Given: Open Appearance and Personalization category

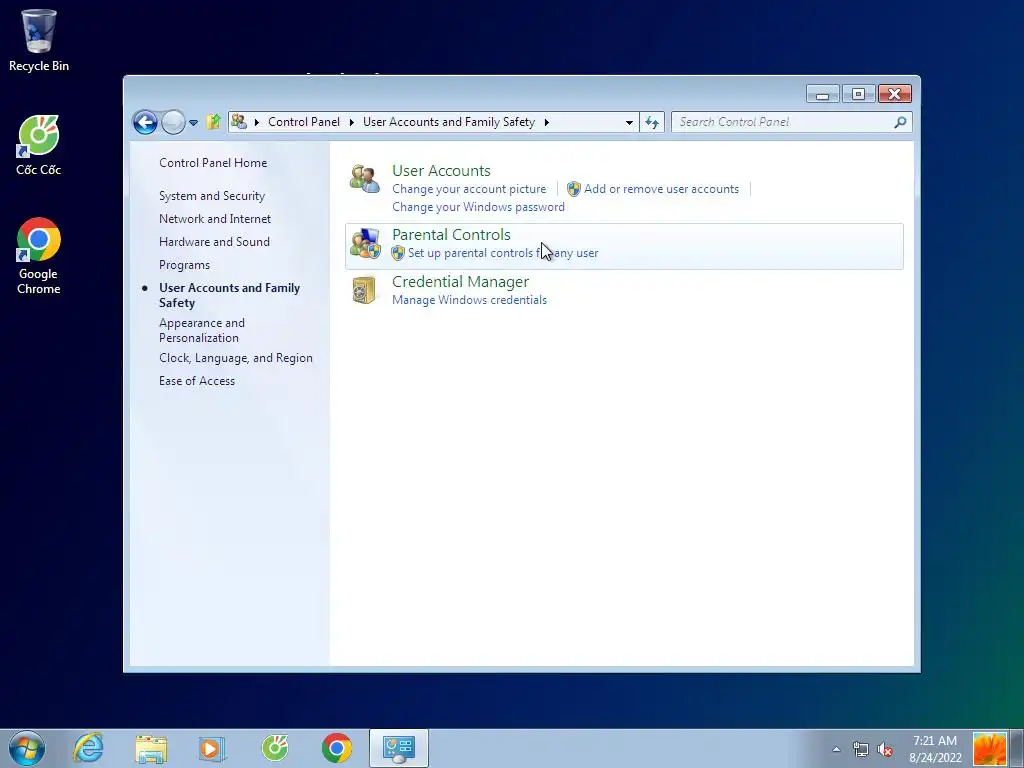Looking at the screenshot, I should click(202, 330).
